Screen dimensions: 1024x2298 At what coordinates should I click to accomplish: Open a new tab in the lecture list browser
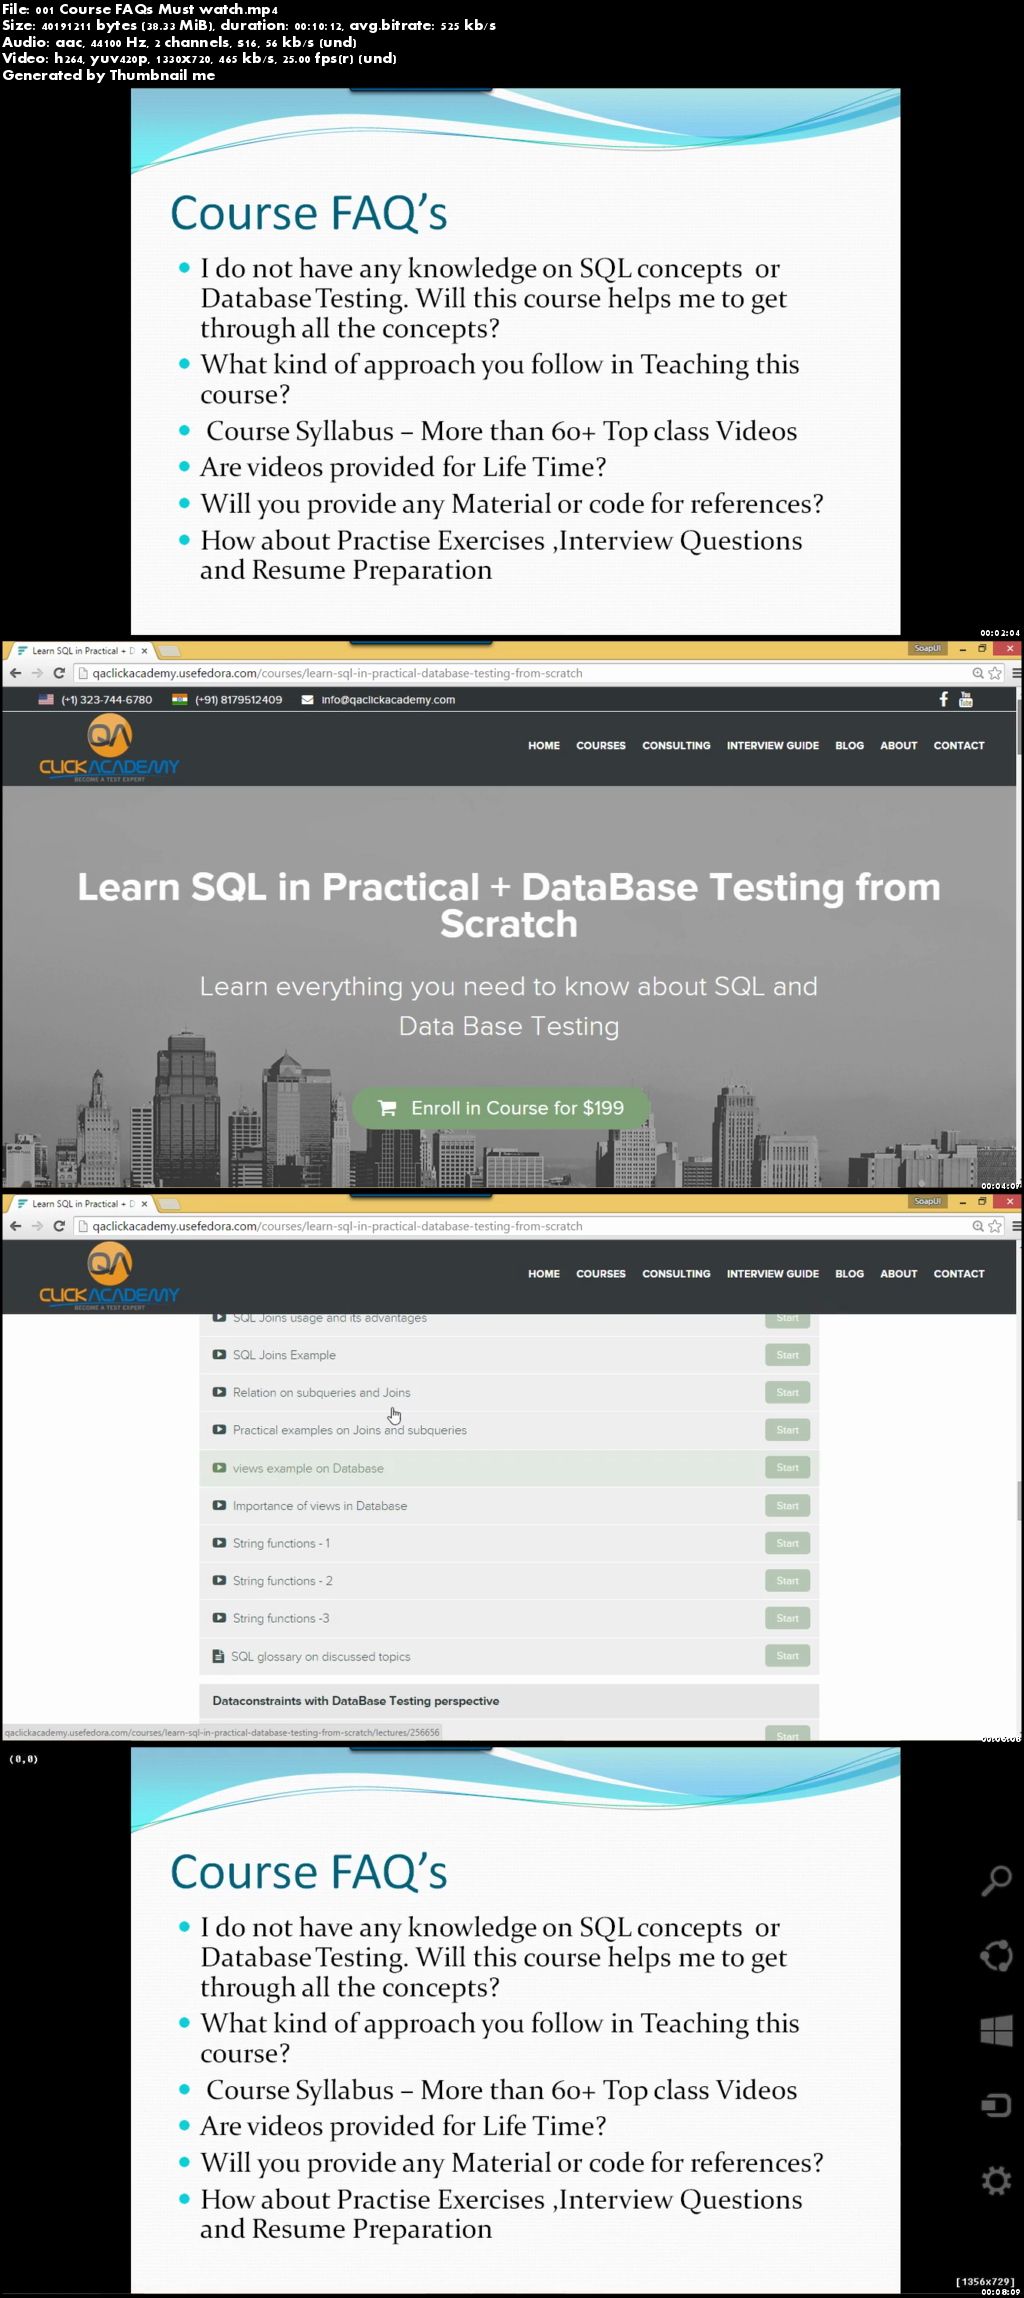coord(169,1203)
